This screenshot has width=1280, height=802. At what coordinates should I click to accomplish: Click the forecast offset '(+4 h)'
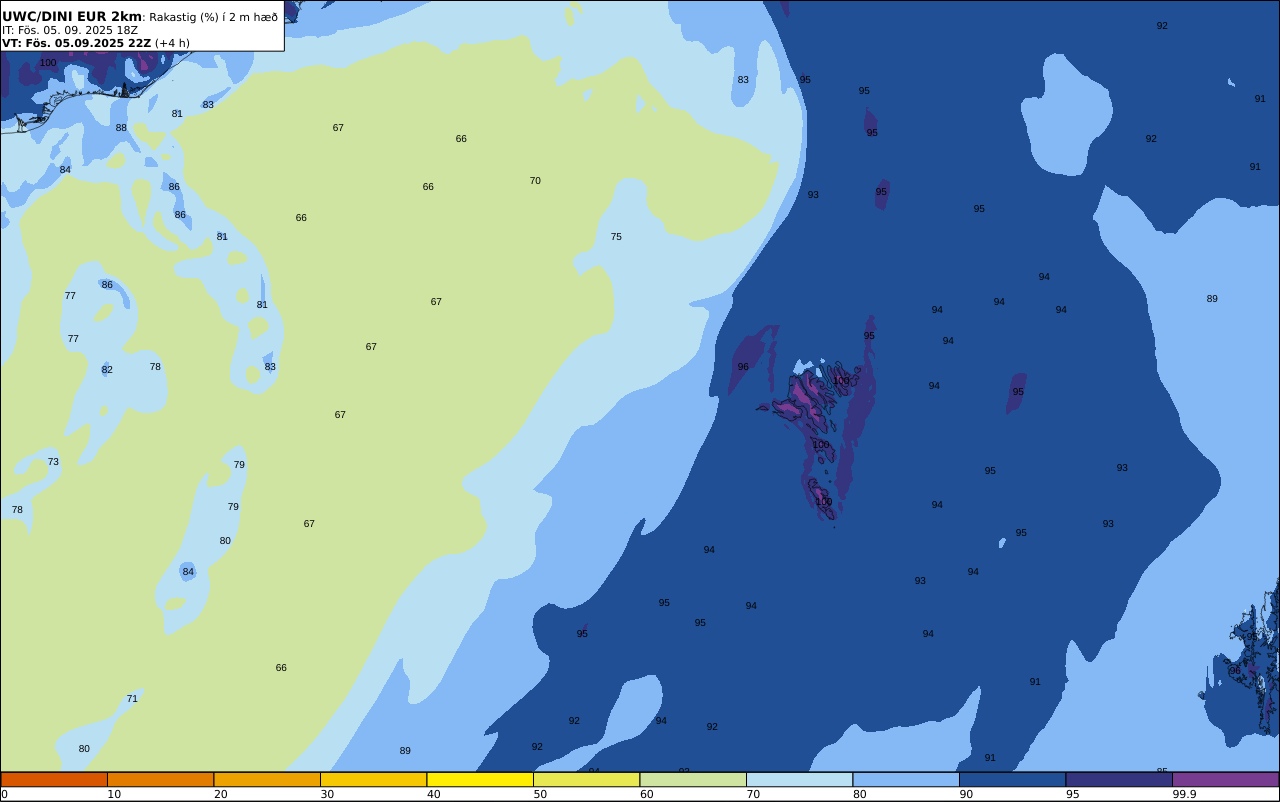point(172,43)
